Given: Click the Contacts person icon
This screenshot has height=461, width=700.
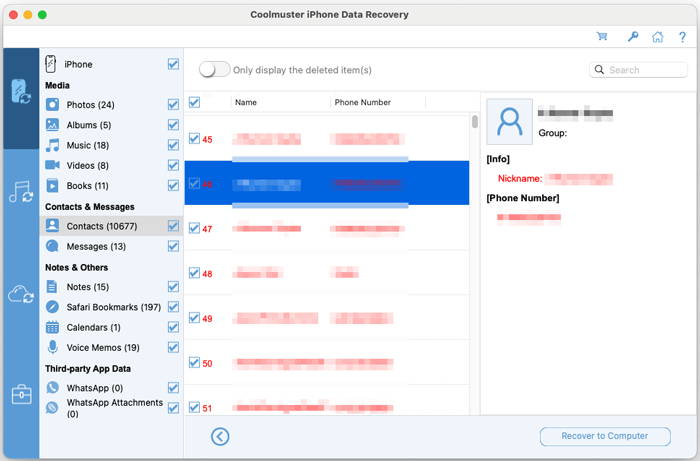Looking at the screenshot, I should click(x=52, y=226).
